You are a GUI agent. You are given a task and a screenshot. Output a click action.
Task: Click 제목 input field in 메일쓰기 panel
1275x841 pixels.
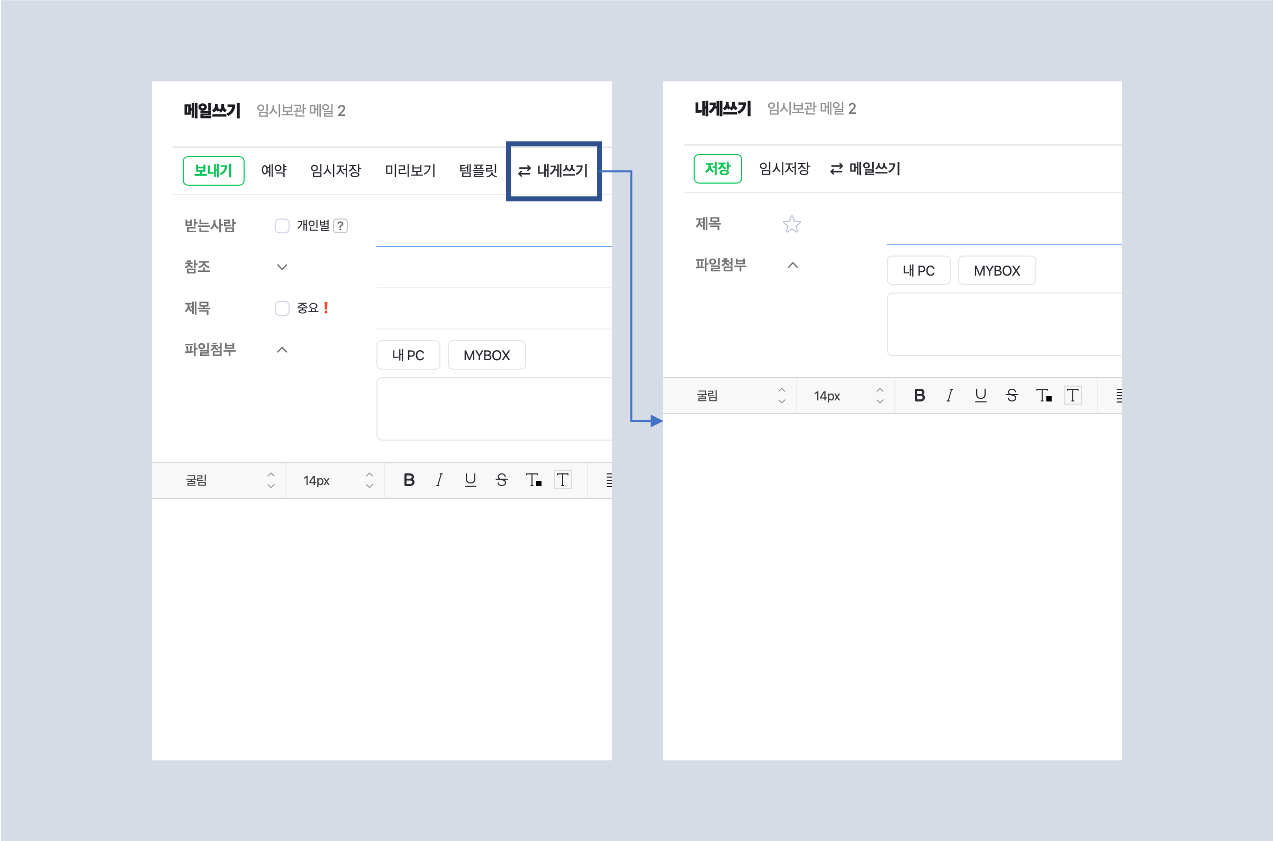click(x=494, y=308)
